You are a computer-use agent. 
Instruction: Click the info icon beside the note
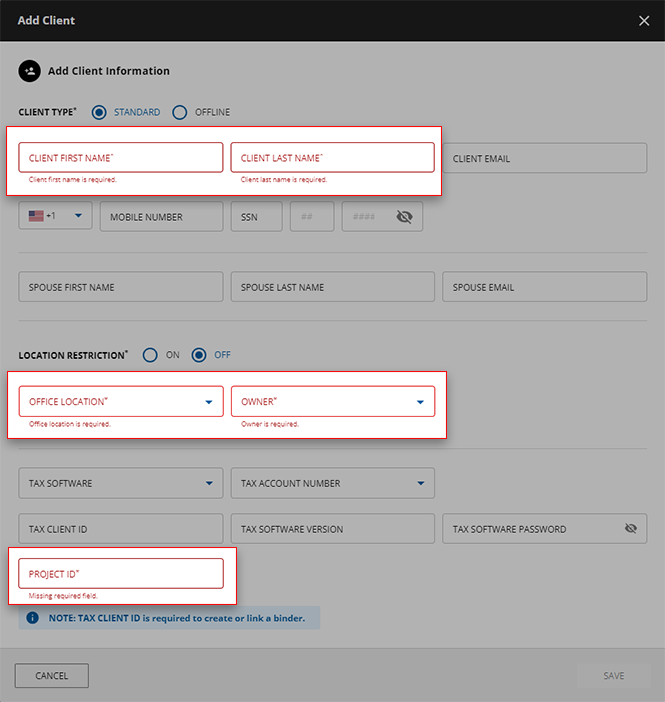pyautogui.click(x=32, y=618)
